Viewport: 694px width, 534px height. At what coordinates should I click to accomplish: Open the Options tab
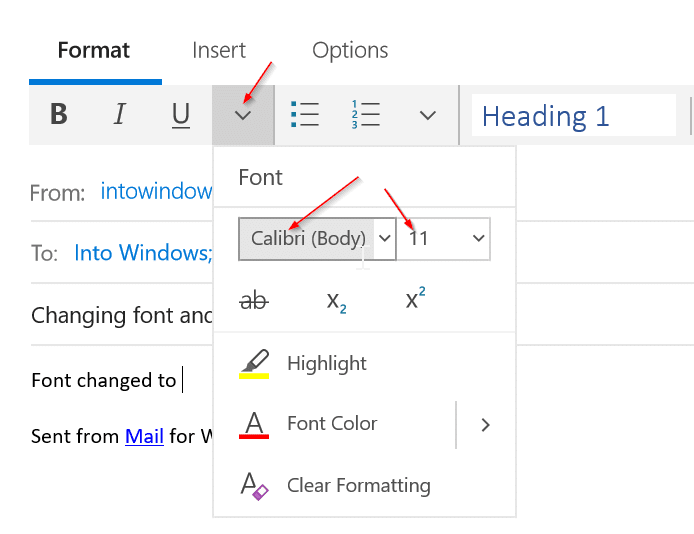tap(350, 50)
